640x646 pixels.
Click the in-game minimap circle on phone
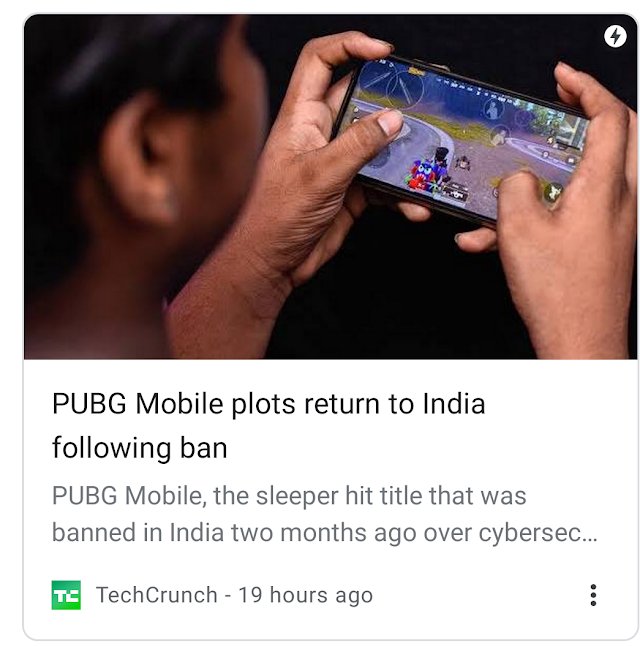tap(403, 89)
